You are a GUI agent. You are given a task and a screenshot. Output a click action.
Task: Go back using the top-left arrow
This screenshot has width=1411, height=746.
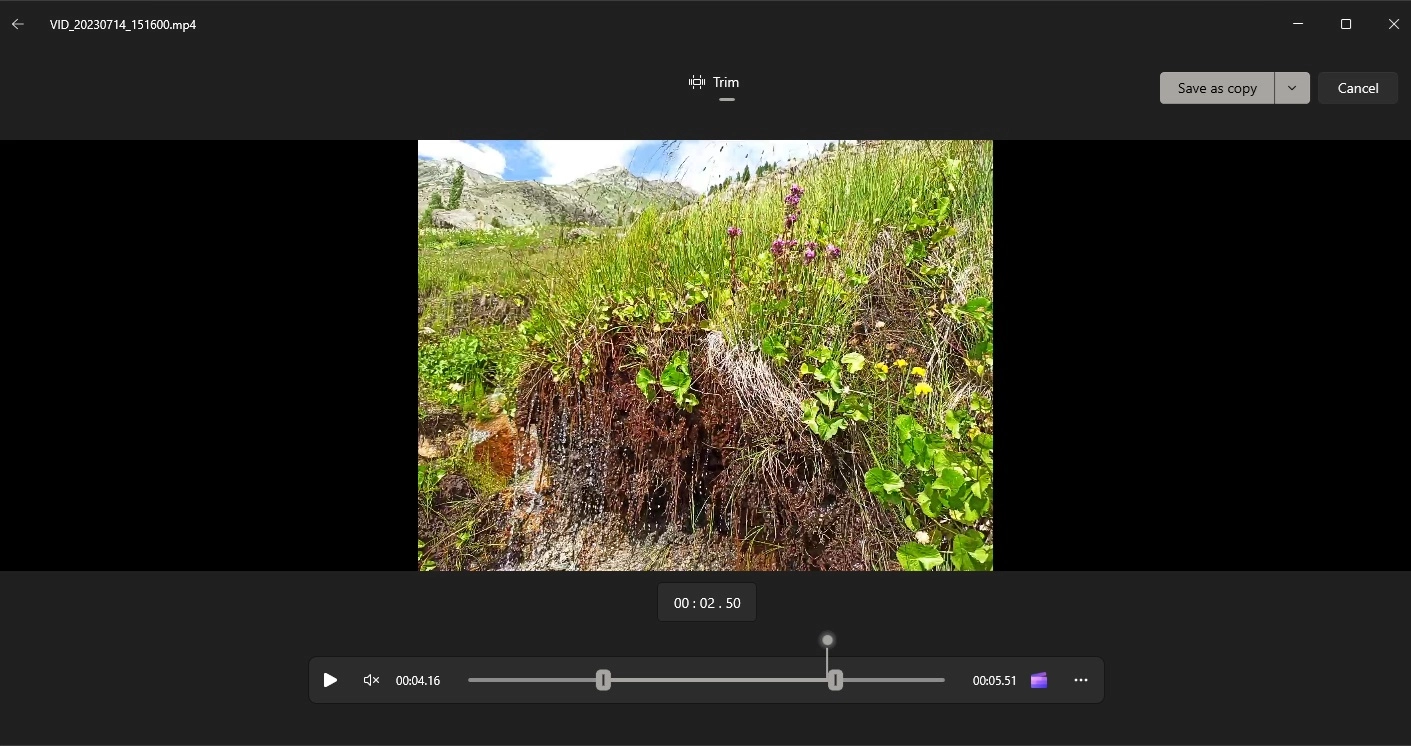pyautogui.click(x=18, y=24)
